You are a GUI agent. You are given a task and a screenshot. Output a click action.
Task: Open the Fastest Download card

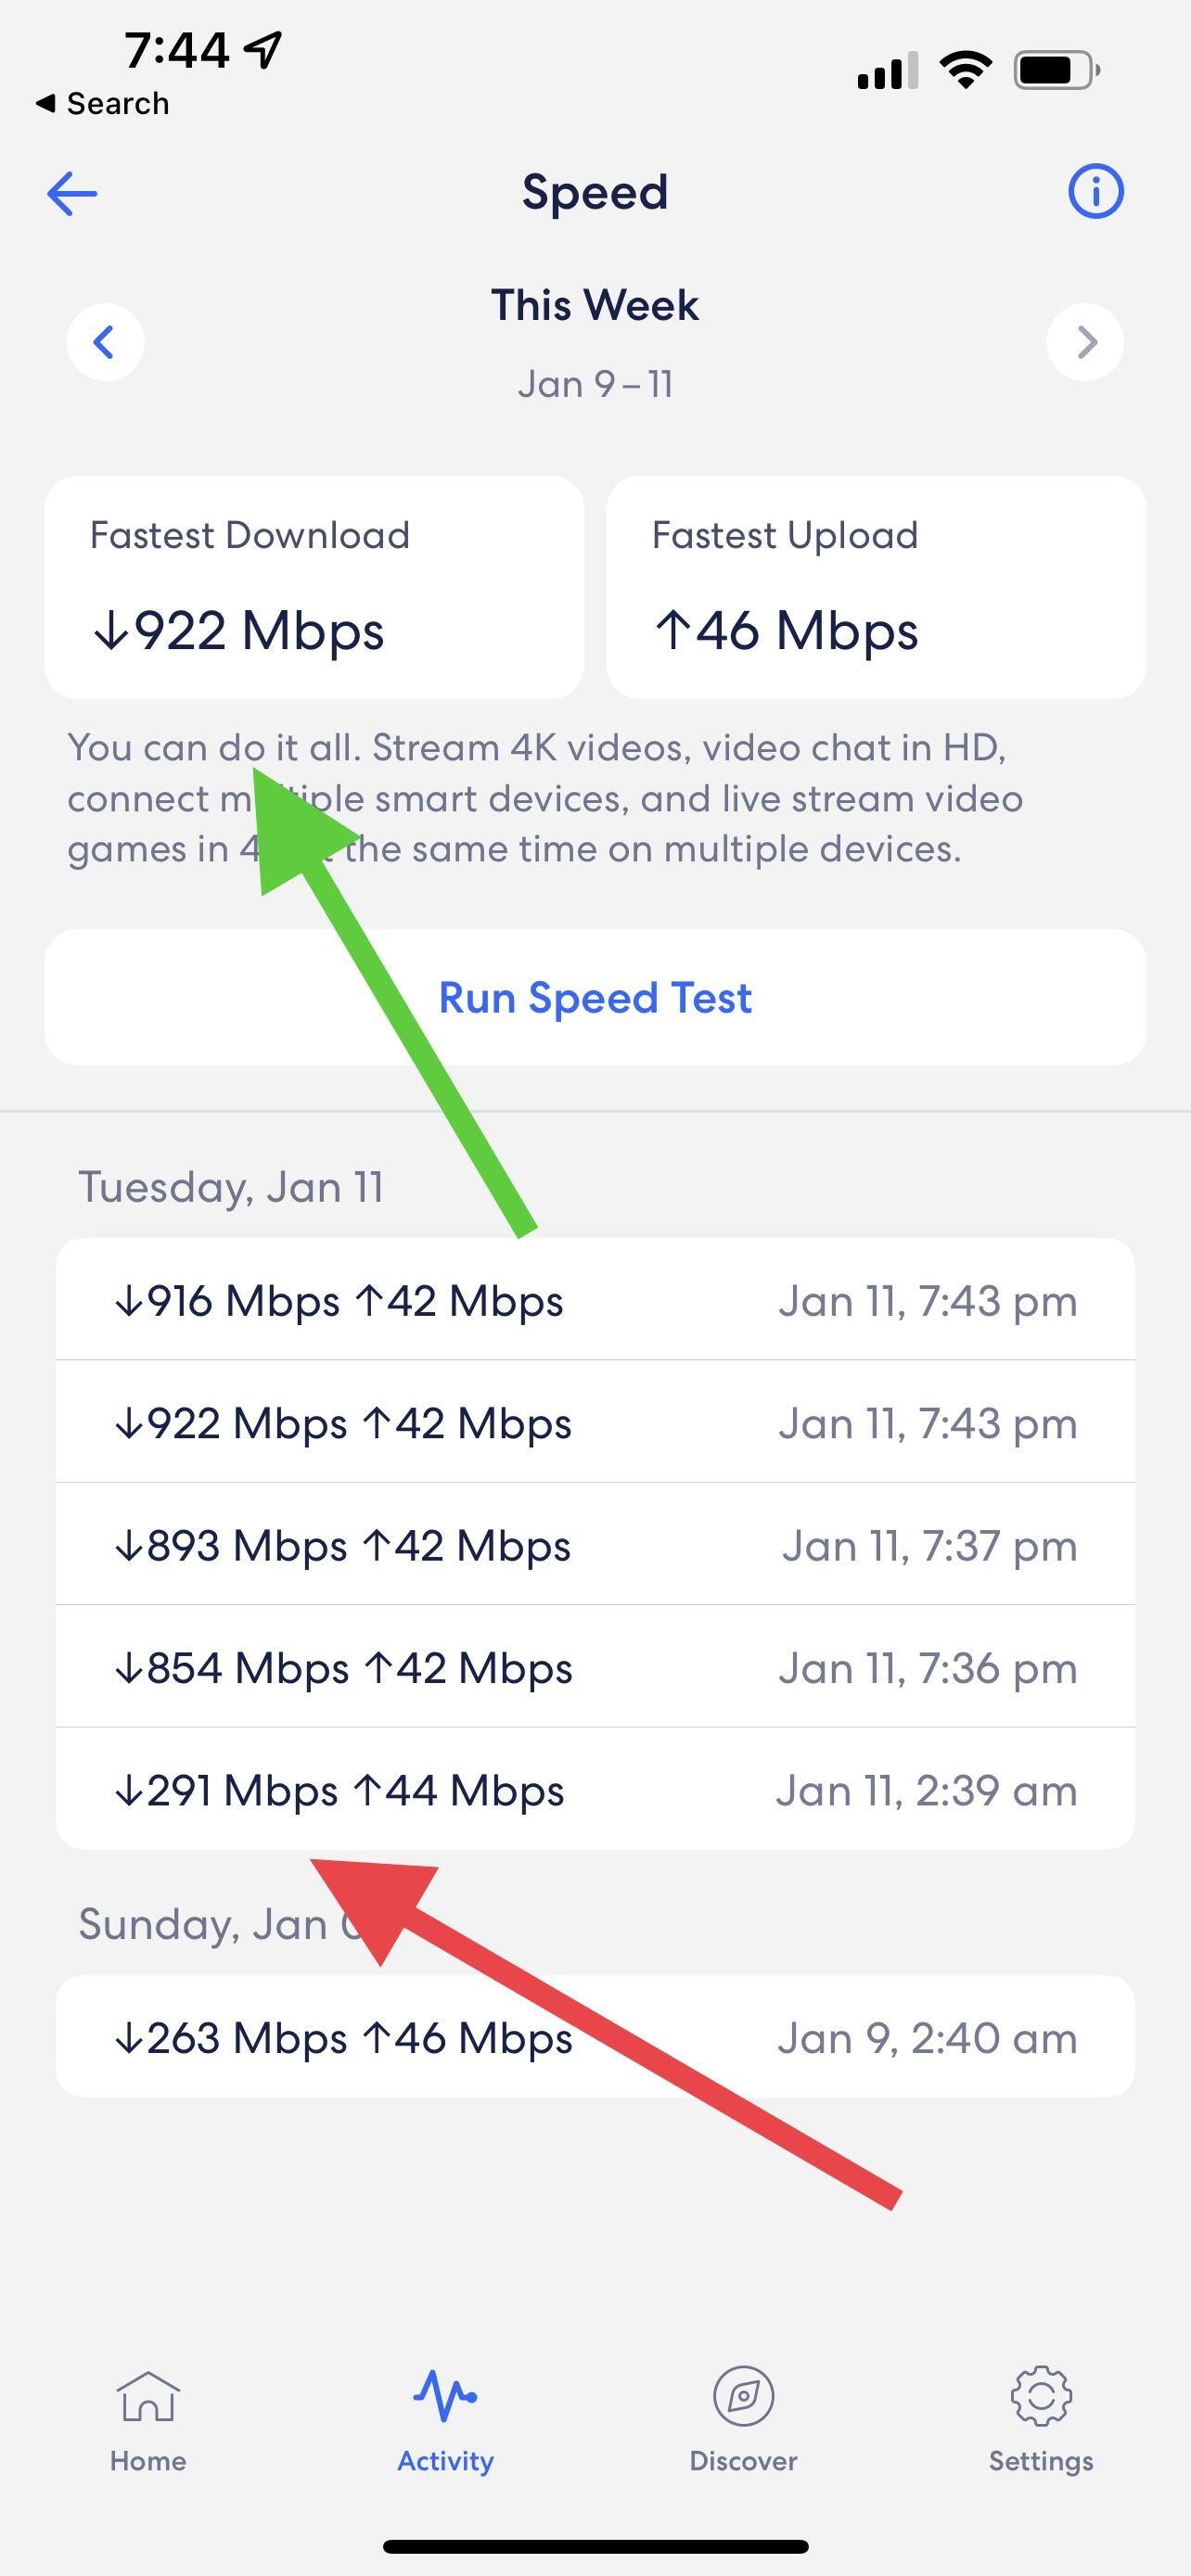pyautogui.click(x=314, y=587)
